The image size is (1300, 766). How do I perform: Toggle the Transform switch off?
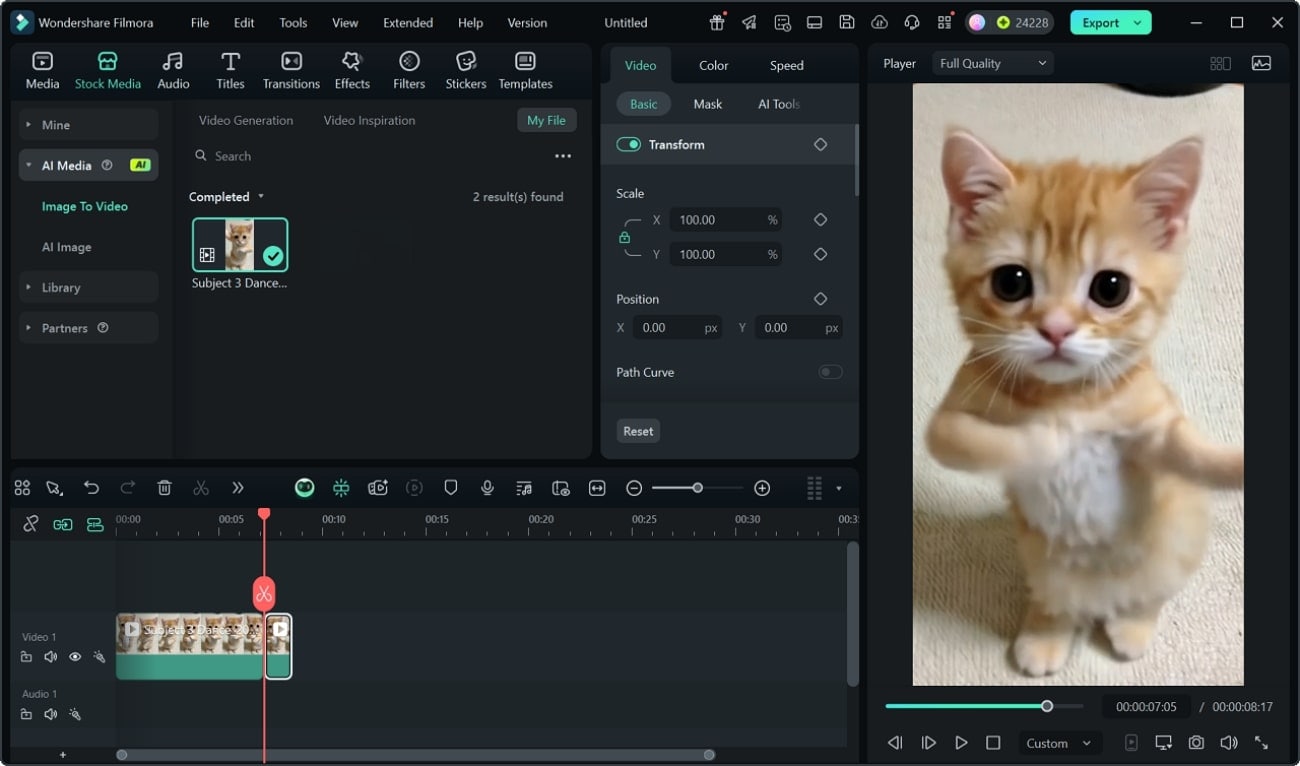[628, 145]
